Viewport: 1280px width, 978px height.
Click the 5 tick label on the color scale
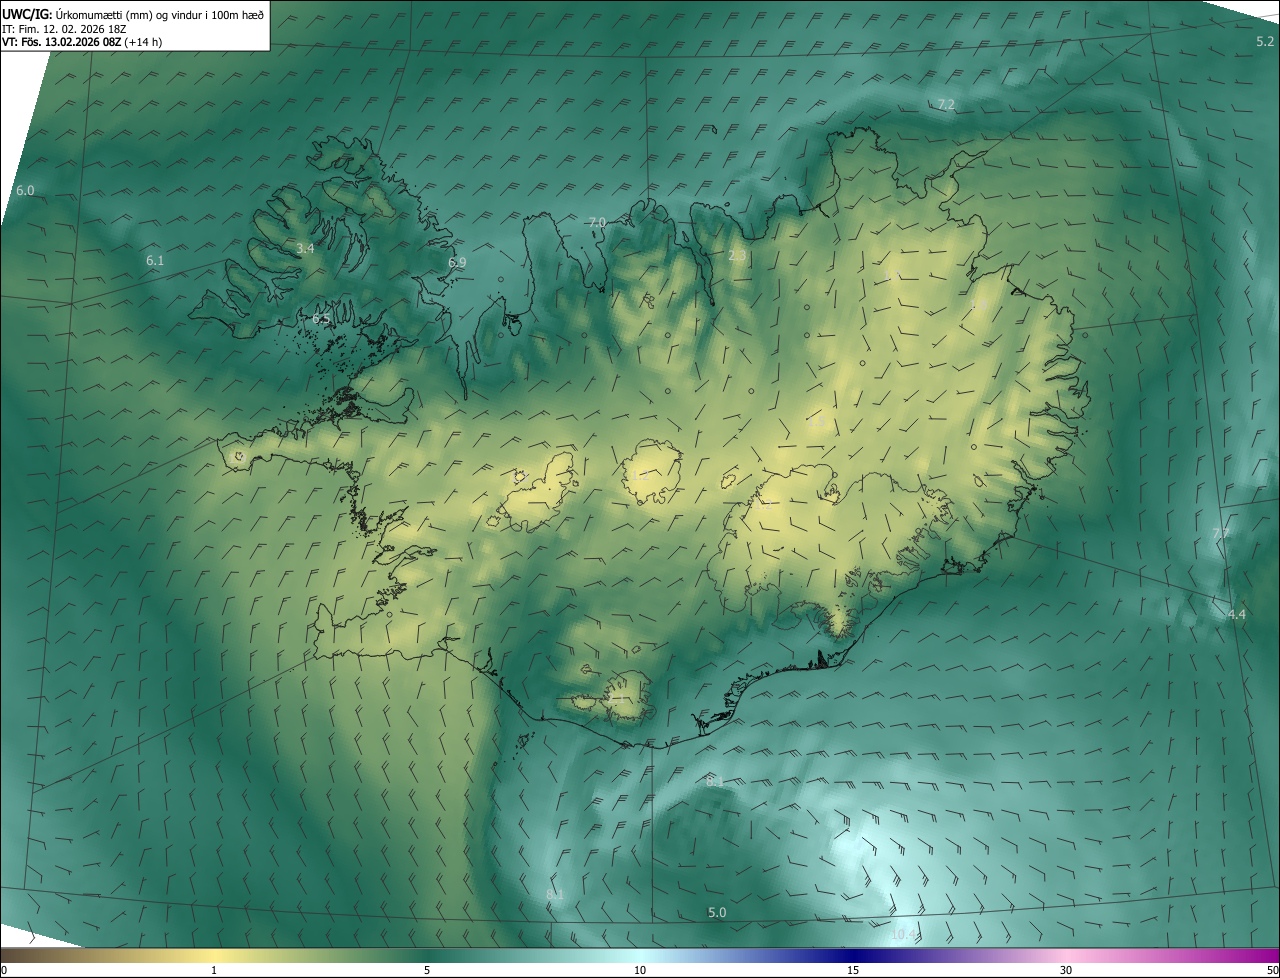[427, 970]
